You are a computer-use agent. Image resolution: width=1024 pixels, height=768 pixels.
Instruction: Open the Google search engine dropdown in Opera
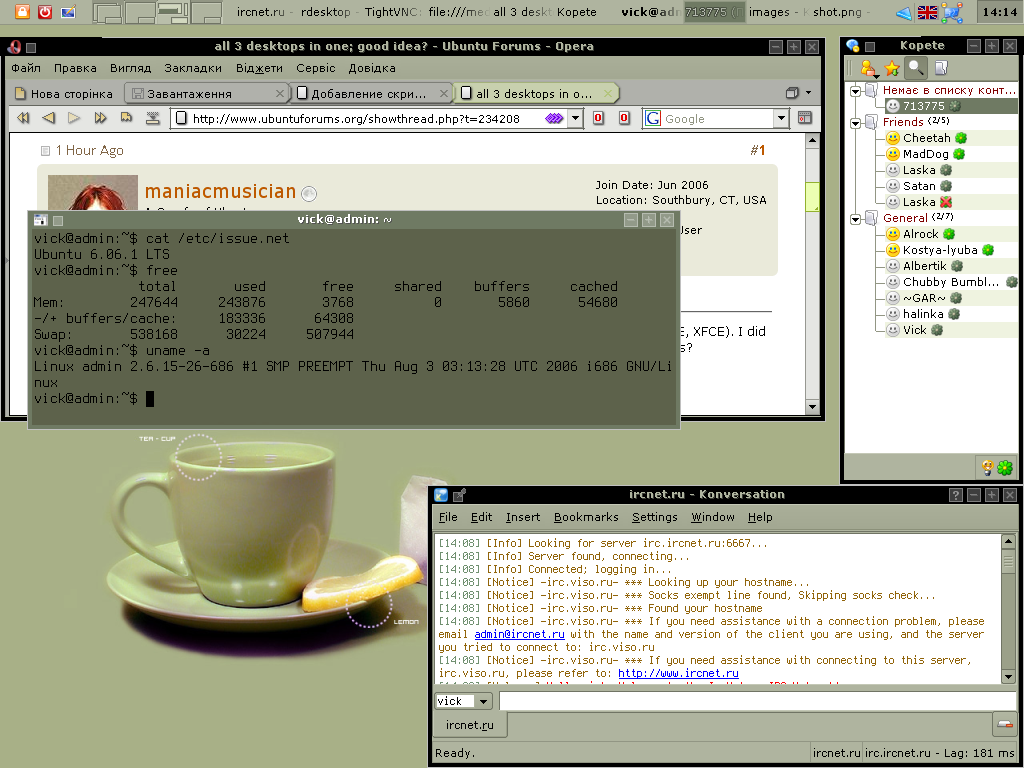[x=781, y=118]
